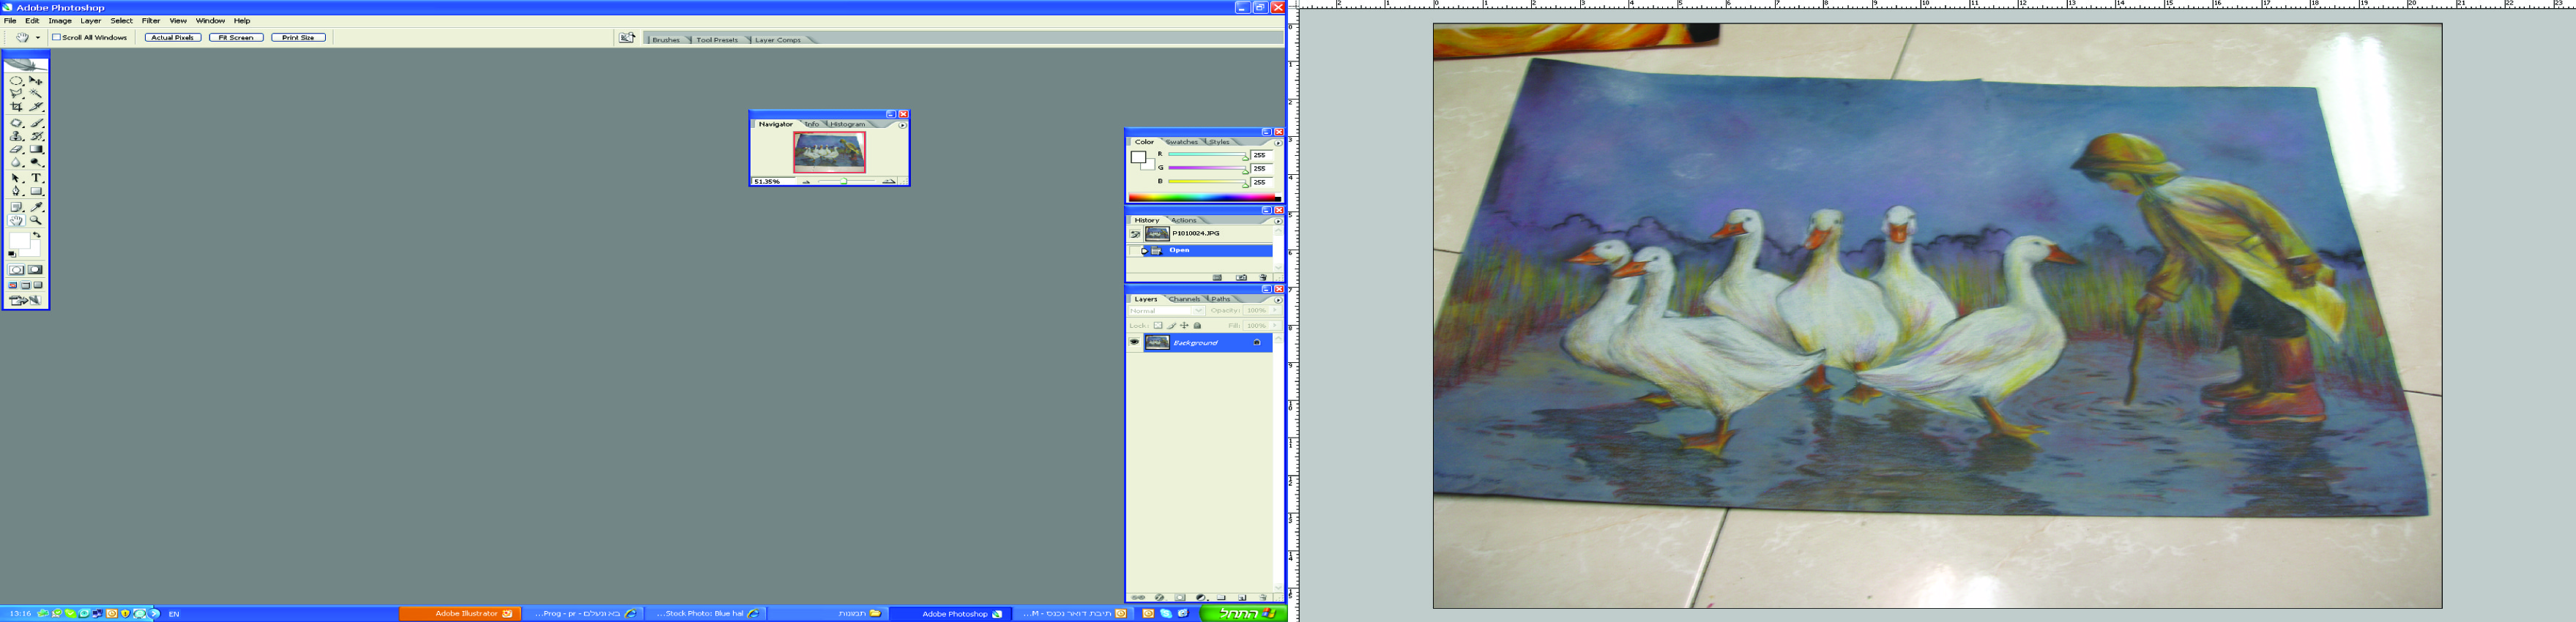
Task: Switch to Adobe Illustrator in taskbar
Action: [460, 614]
